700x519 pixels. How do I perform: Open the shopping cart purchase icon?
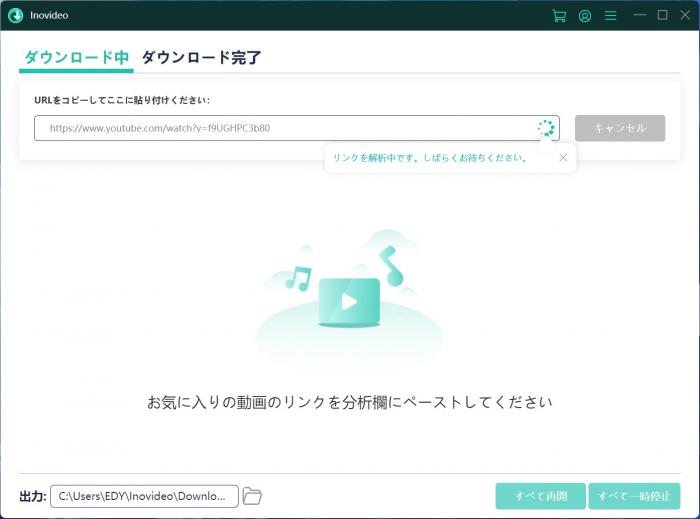tap(559, 16)
